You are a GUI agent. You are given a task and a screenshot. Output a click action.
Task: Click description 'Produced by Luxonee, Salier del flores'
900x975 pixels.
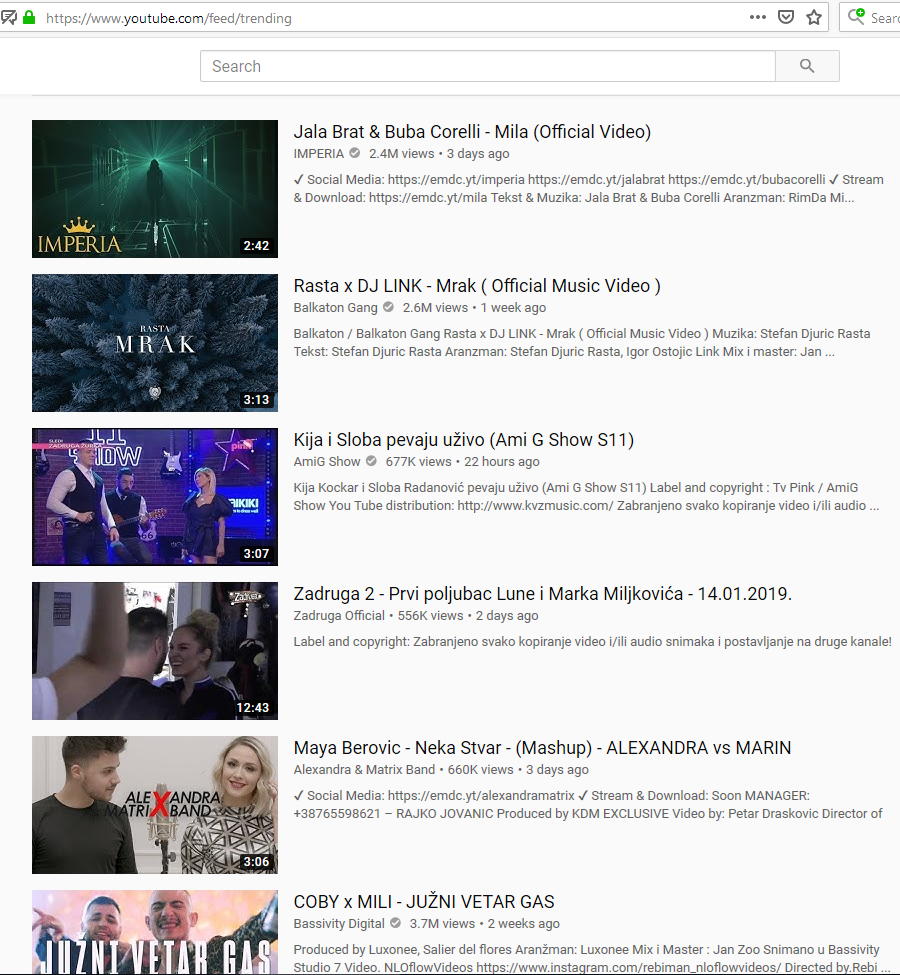591,959
